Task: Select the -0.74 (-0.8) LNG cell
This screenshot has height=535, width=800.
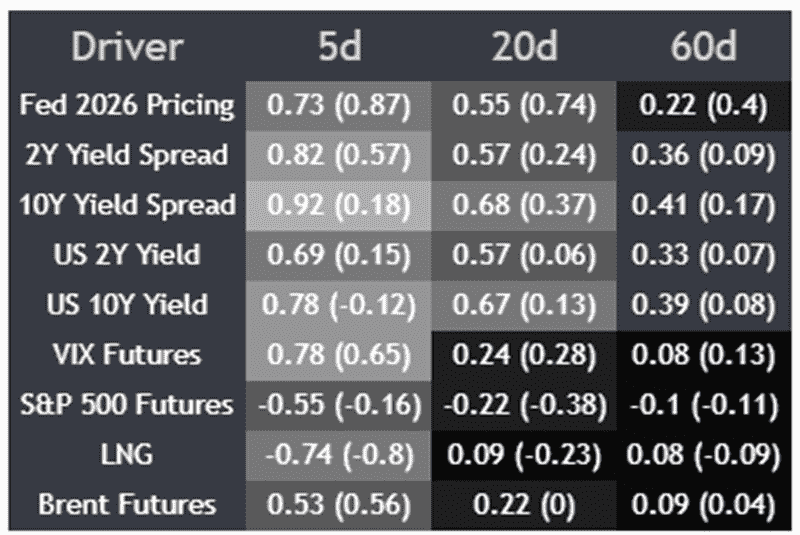Action: coord(339,454)
